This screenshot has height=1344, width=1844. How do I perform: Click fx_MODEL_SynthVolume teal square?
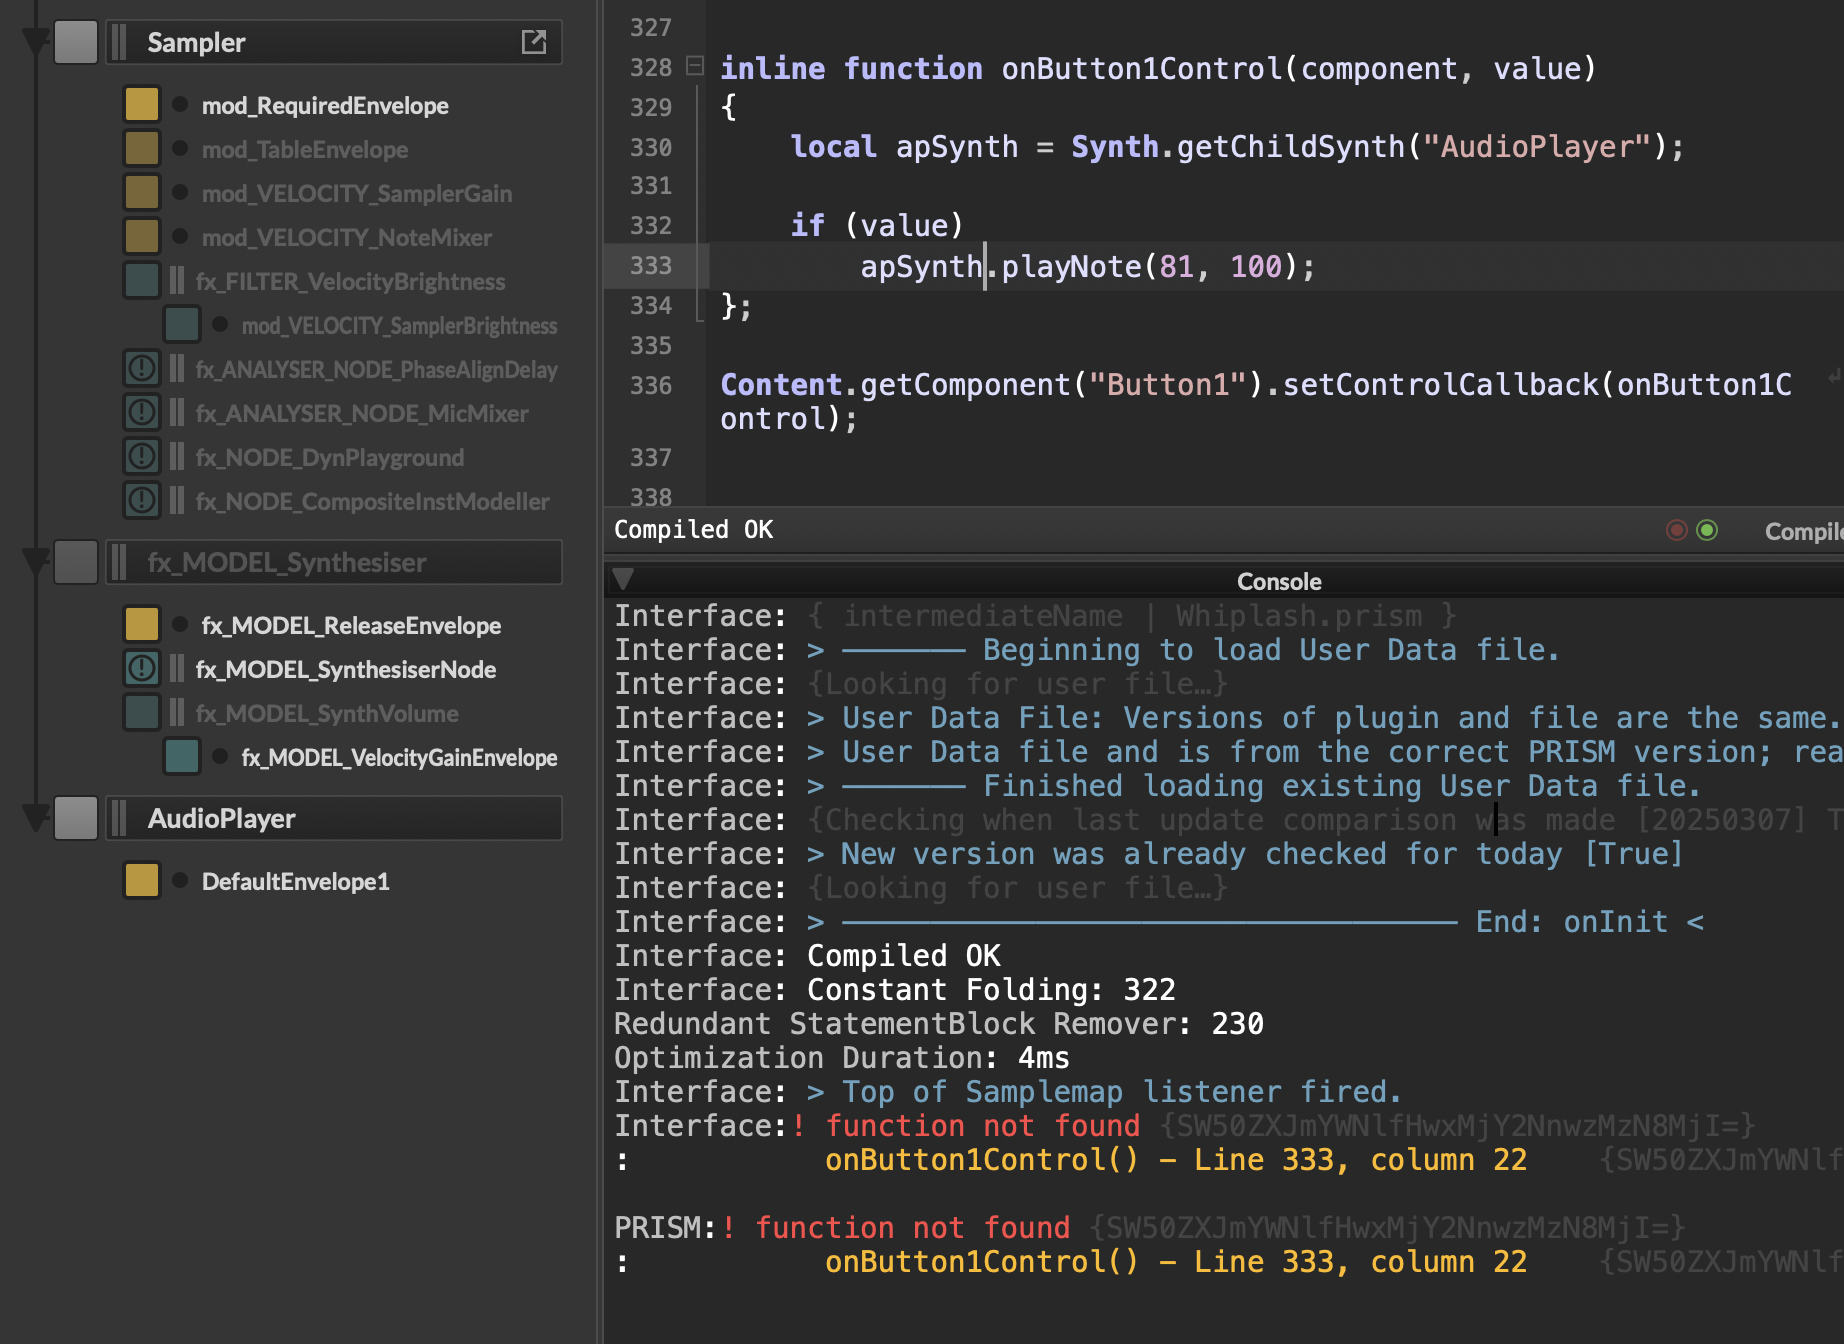tap(142, 712)
